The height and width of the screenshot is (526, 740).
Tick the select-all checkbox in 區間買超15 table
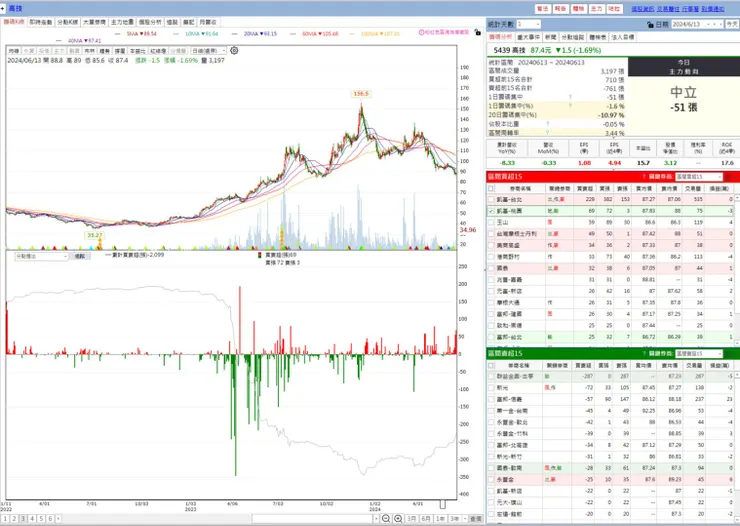pos(491,188)
